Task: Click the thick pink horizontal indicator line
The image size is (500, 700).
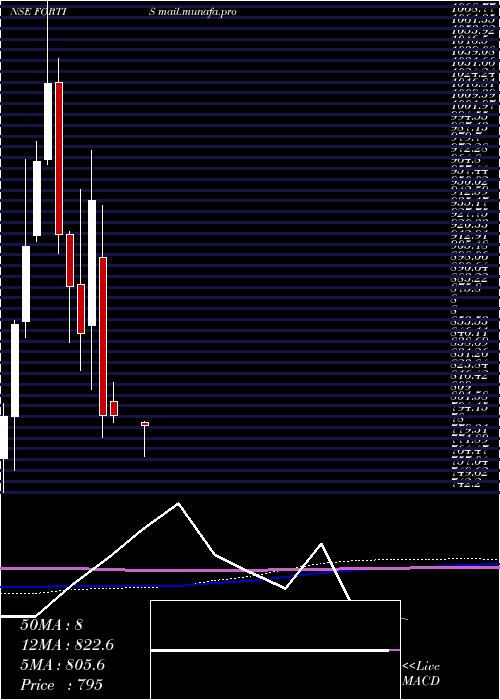Action: pos(250,569)
